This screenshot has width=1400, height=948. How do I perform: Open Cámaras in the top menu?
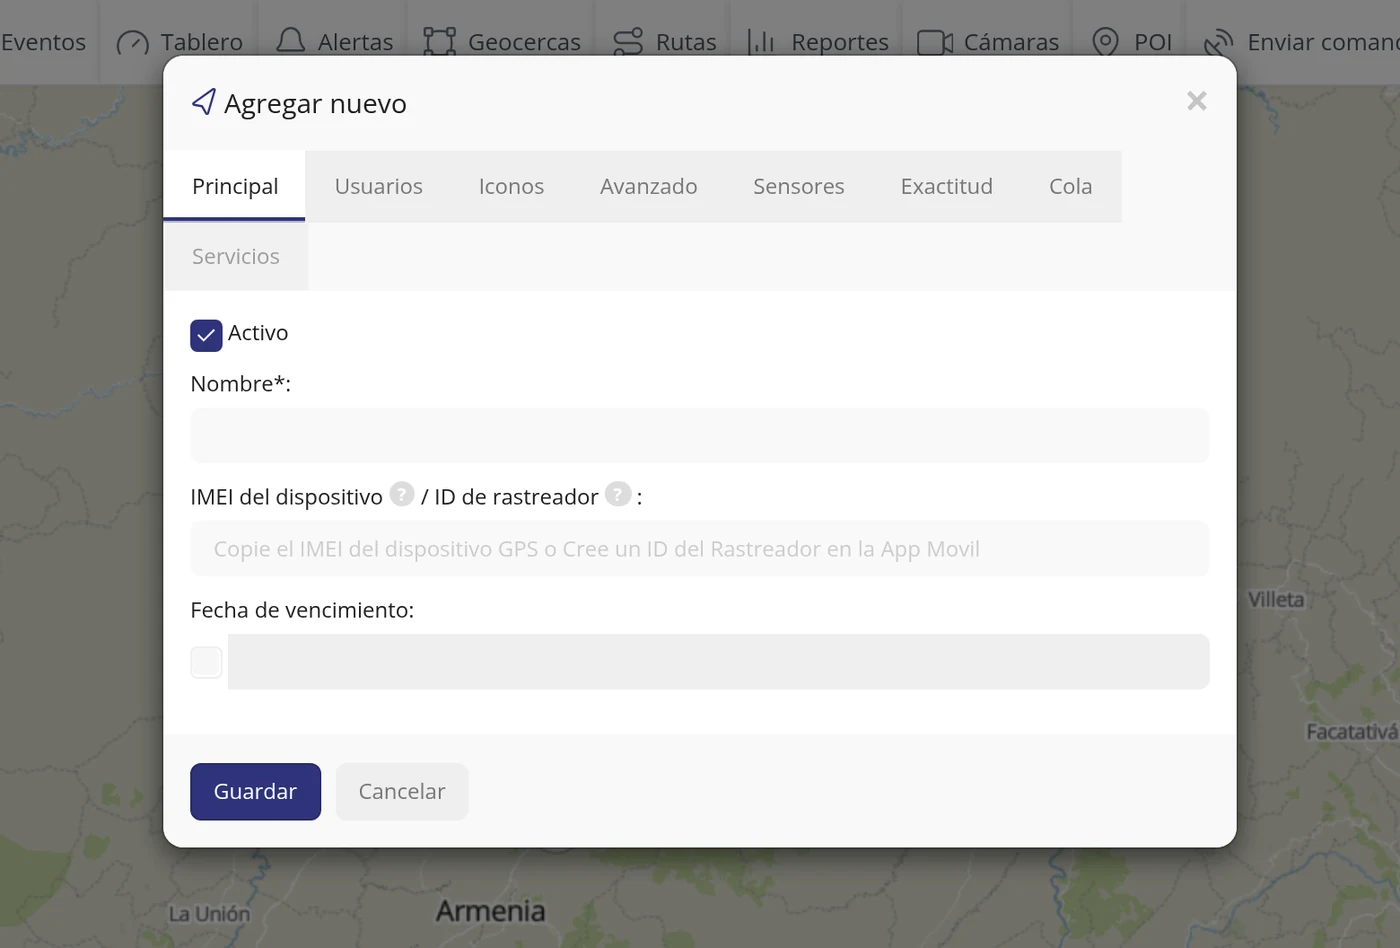point(988,42)
